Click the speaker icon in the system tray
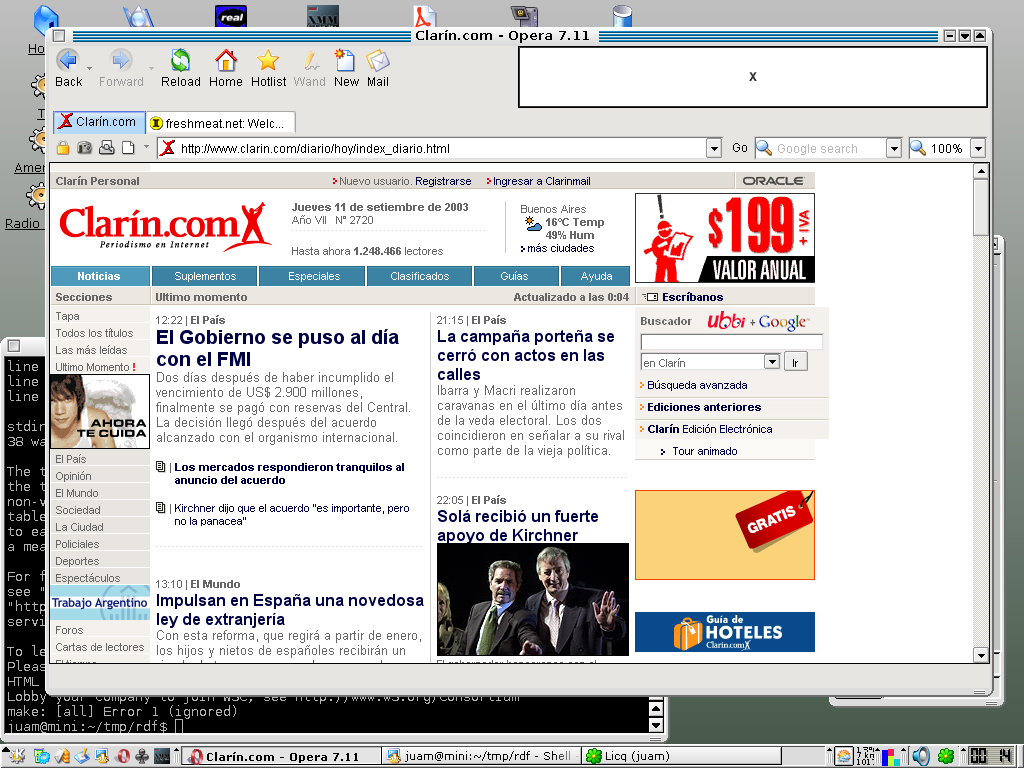 tap(921, 755)
